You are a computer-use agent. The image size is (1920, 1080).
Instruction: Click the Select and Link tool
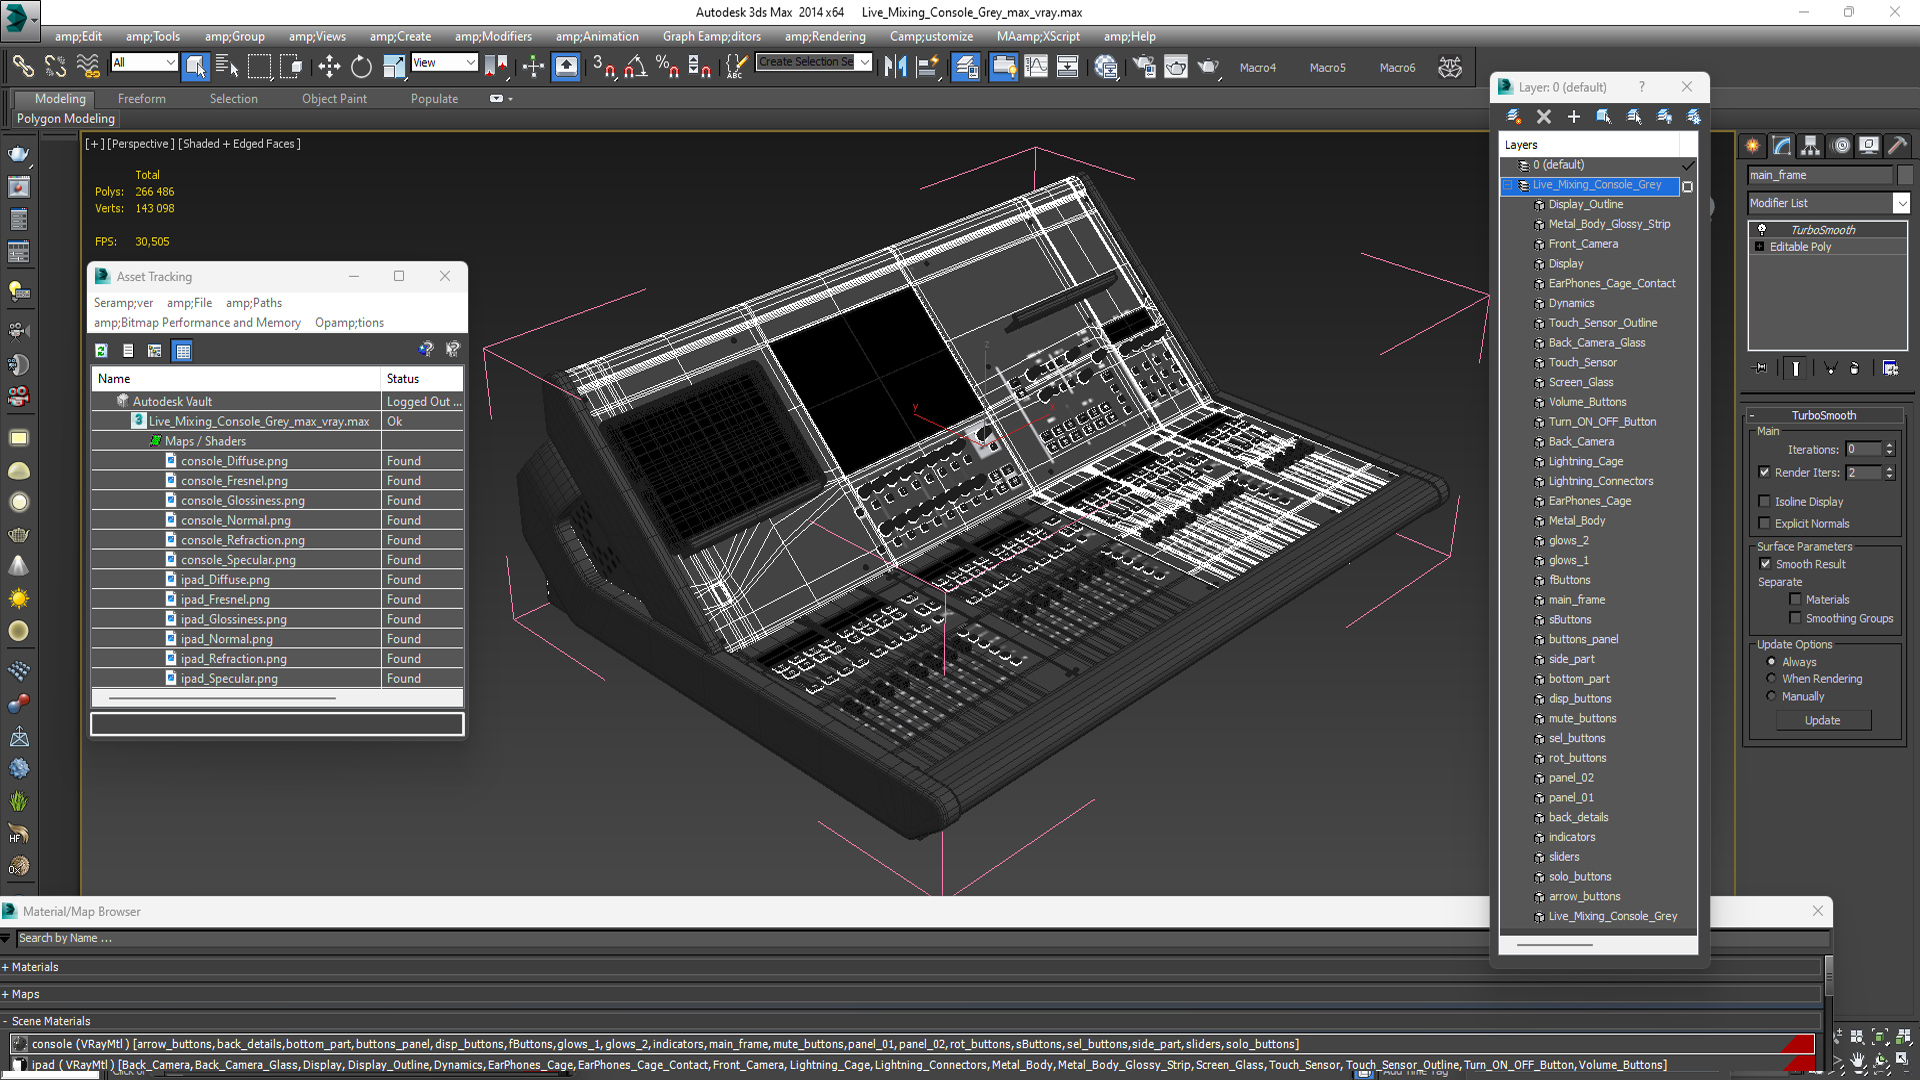point(22,67)
